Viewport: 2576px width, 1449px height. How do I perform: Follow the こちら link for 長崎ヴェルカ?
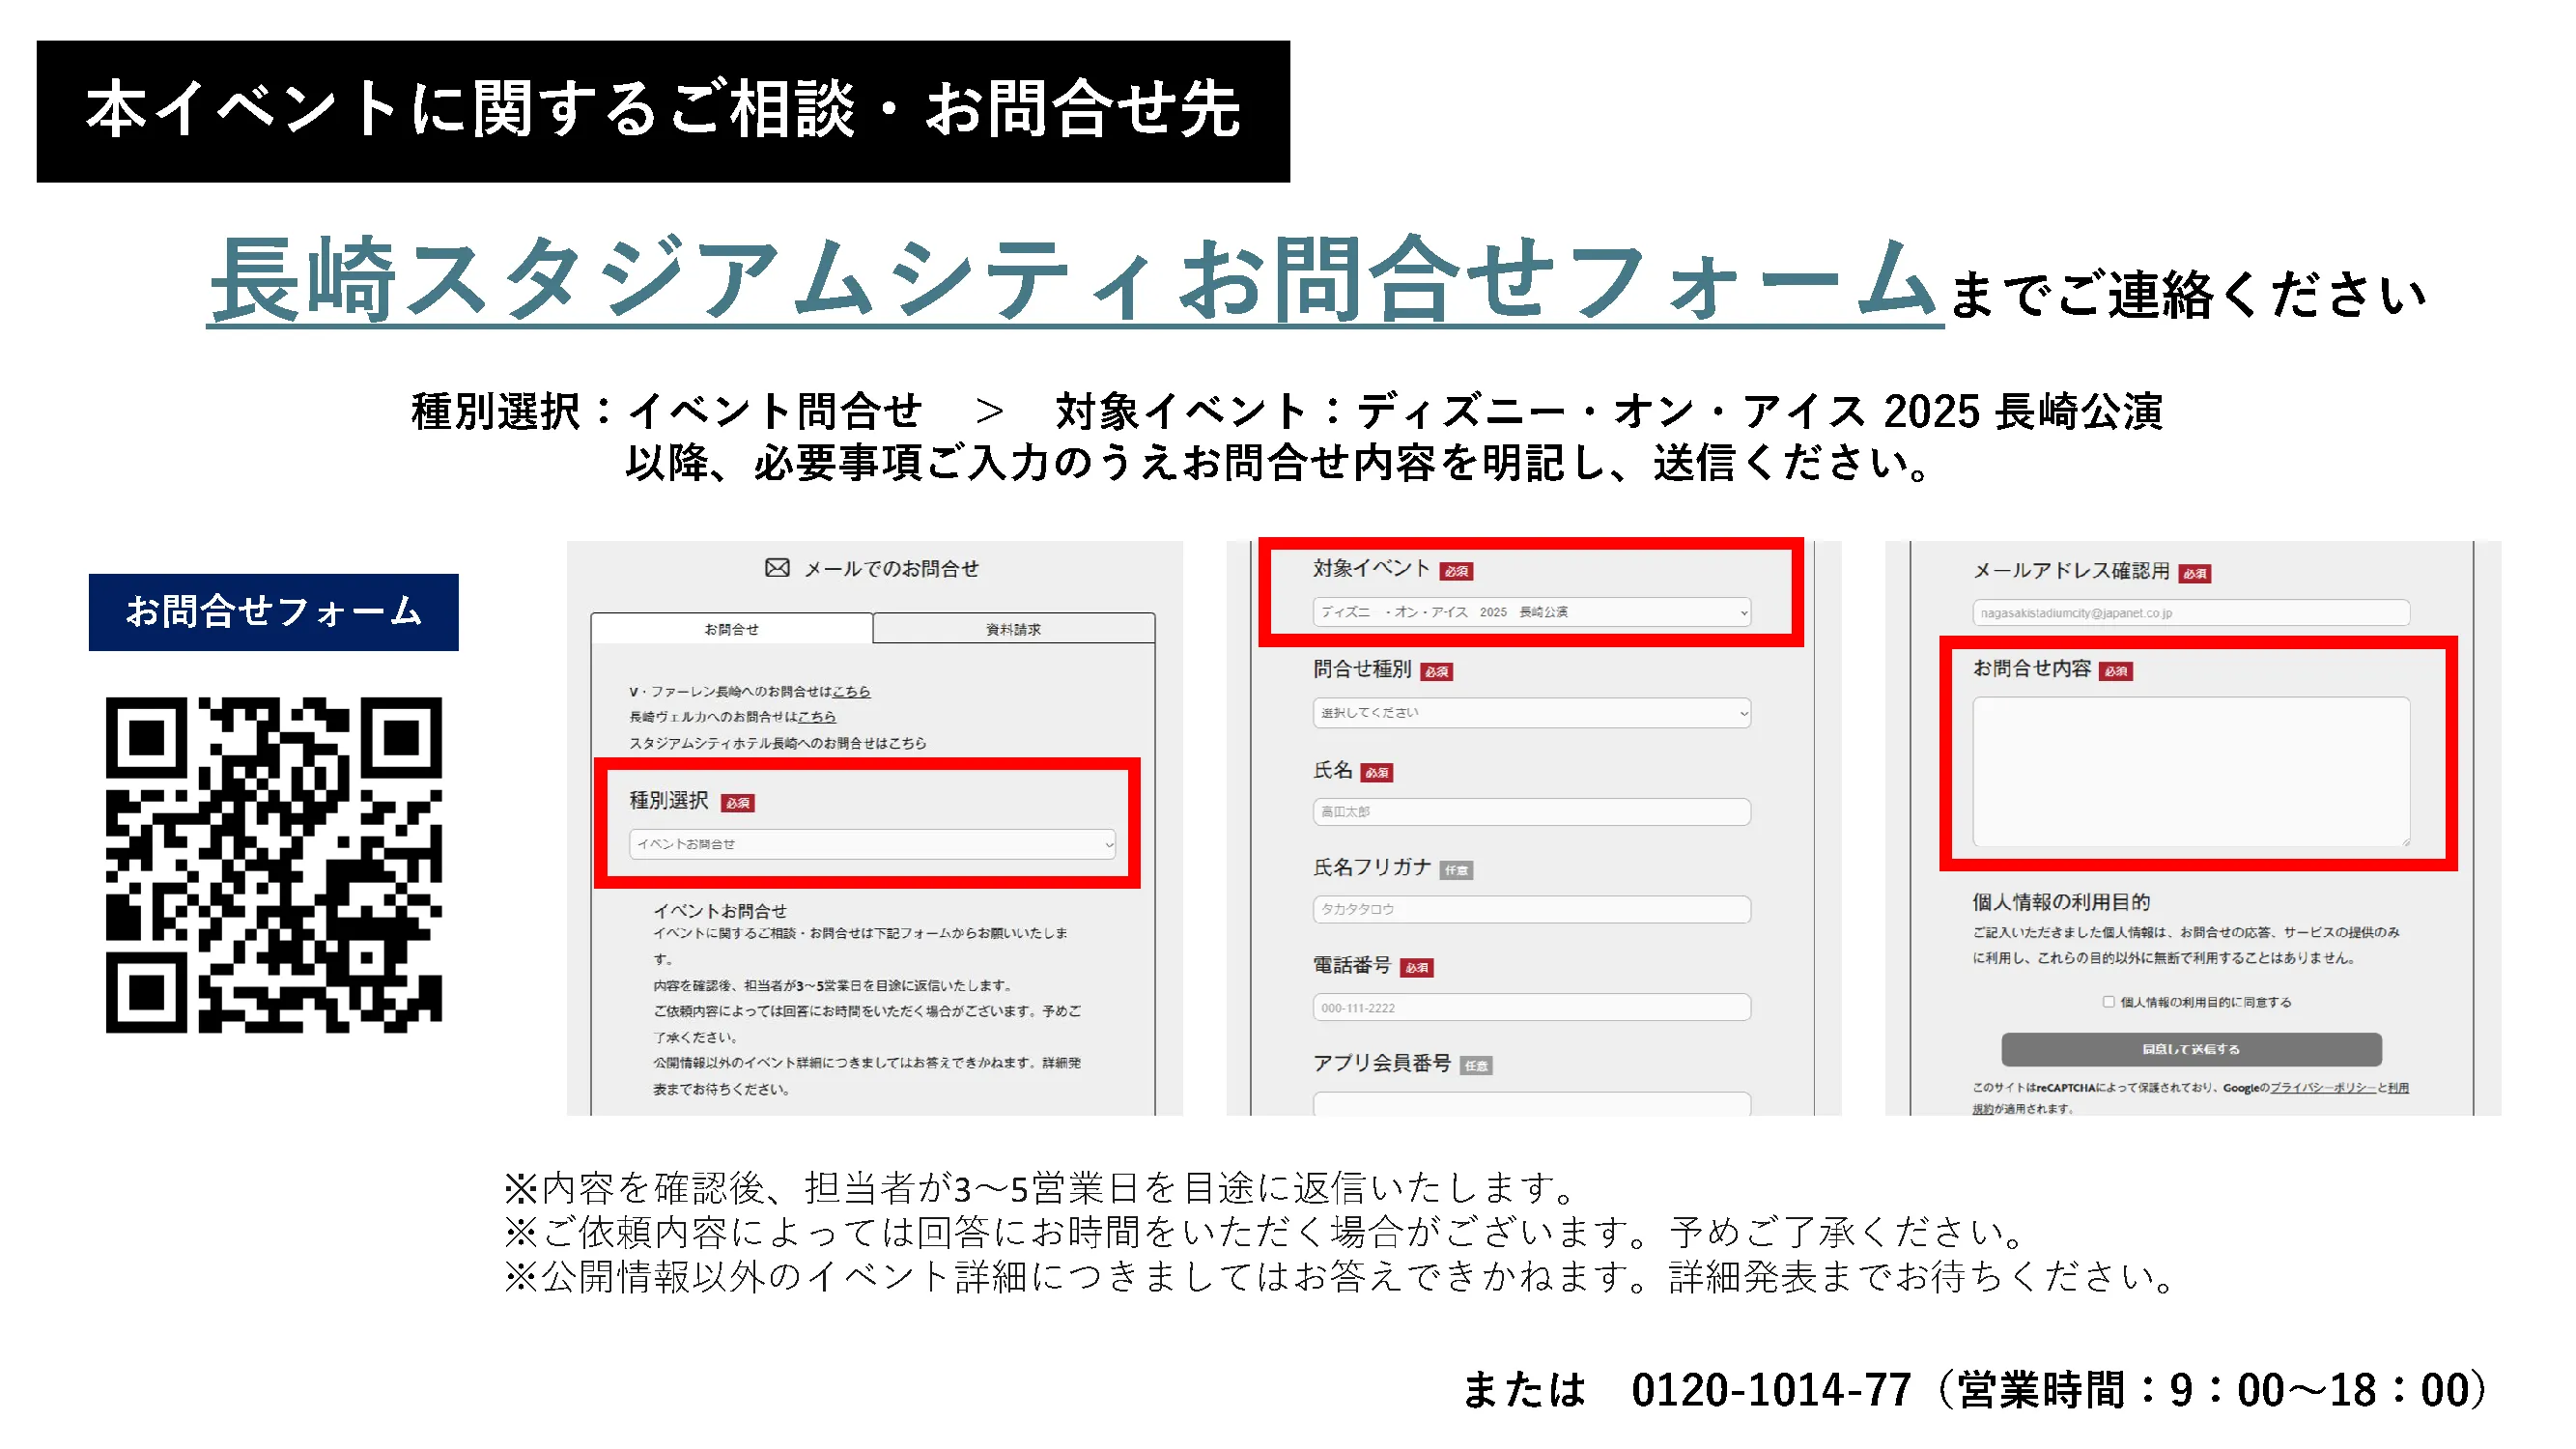point(816,716)
